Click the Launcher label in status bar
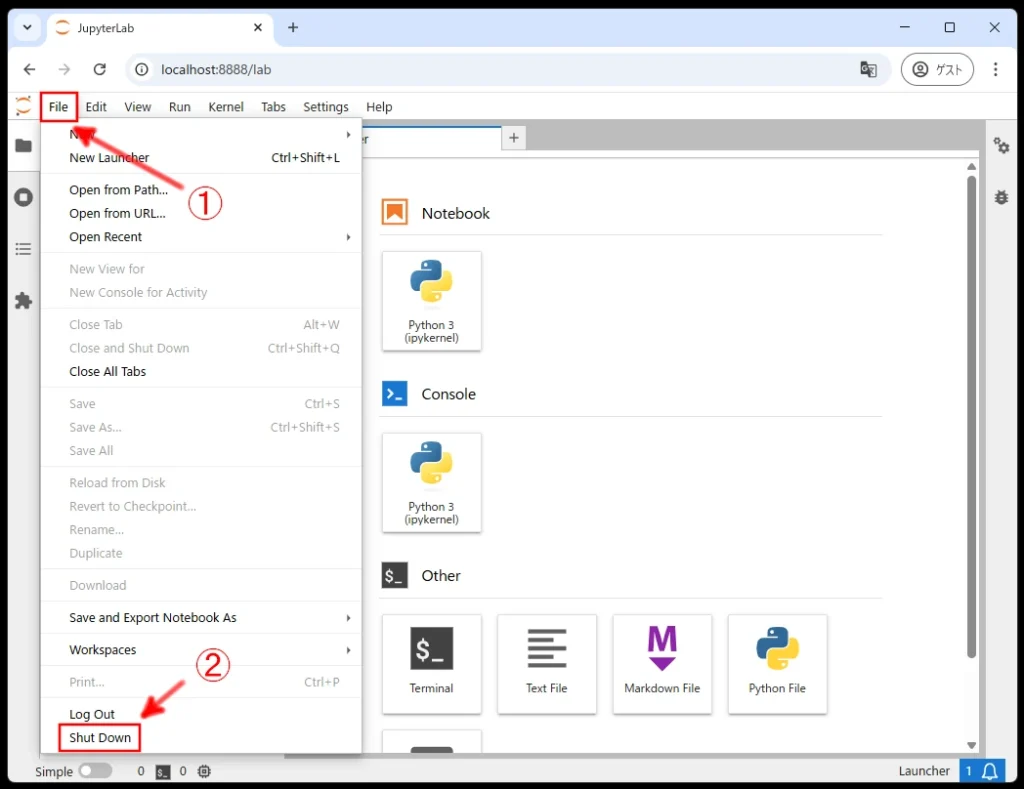 click(x=924, y=771)
